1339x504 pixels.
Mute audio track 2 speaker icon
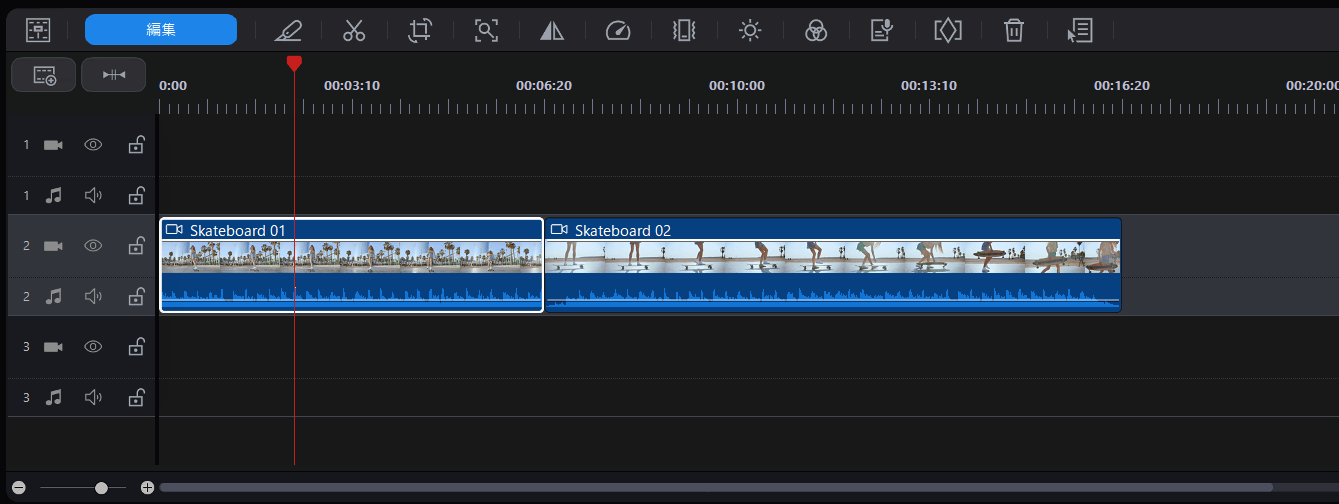(93, 297)
